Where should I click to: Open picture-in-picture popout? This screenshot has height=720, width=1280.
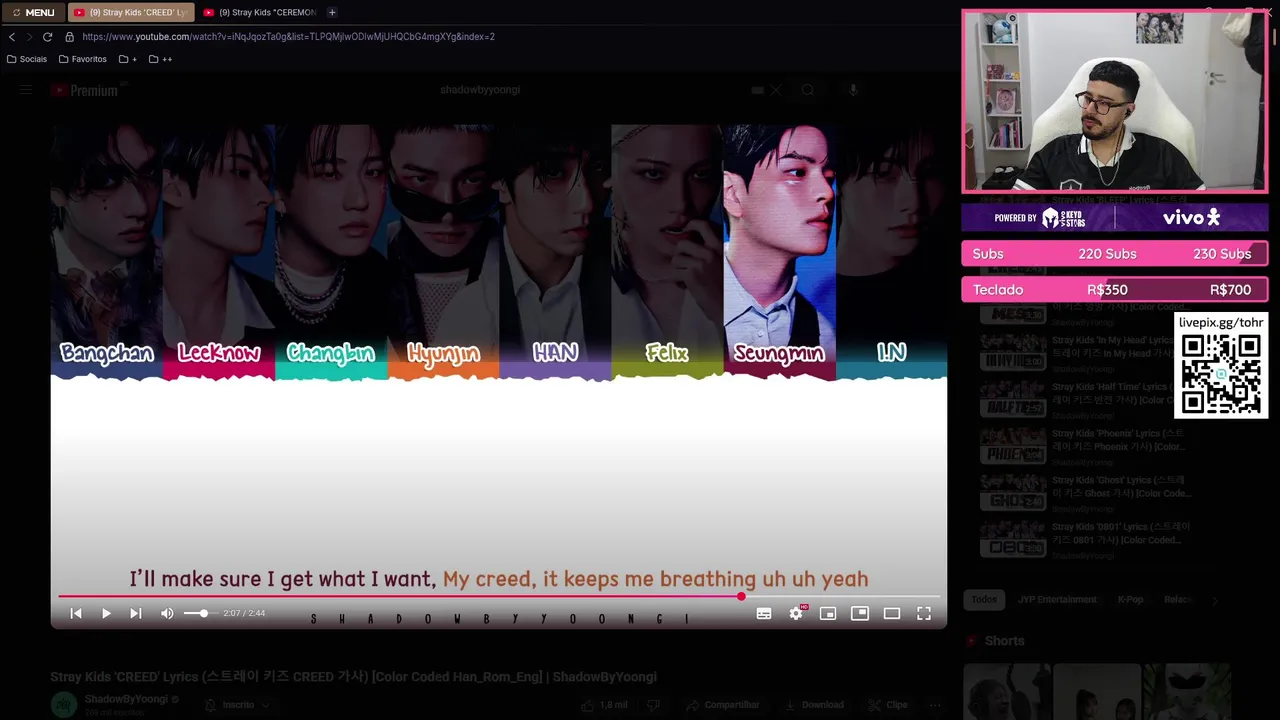(x=860, y=613)
